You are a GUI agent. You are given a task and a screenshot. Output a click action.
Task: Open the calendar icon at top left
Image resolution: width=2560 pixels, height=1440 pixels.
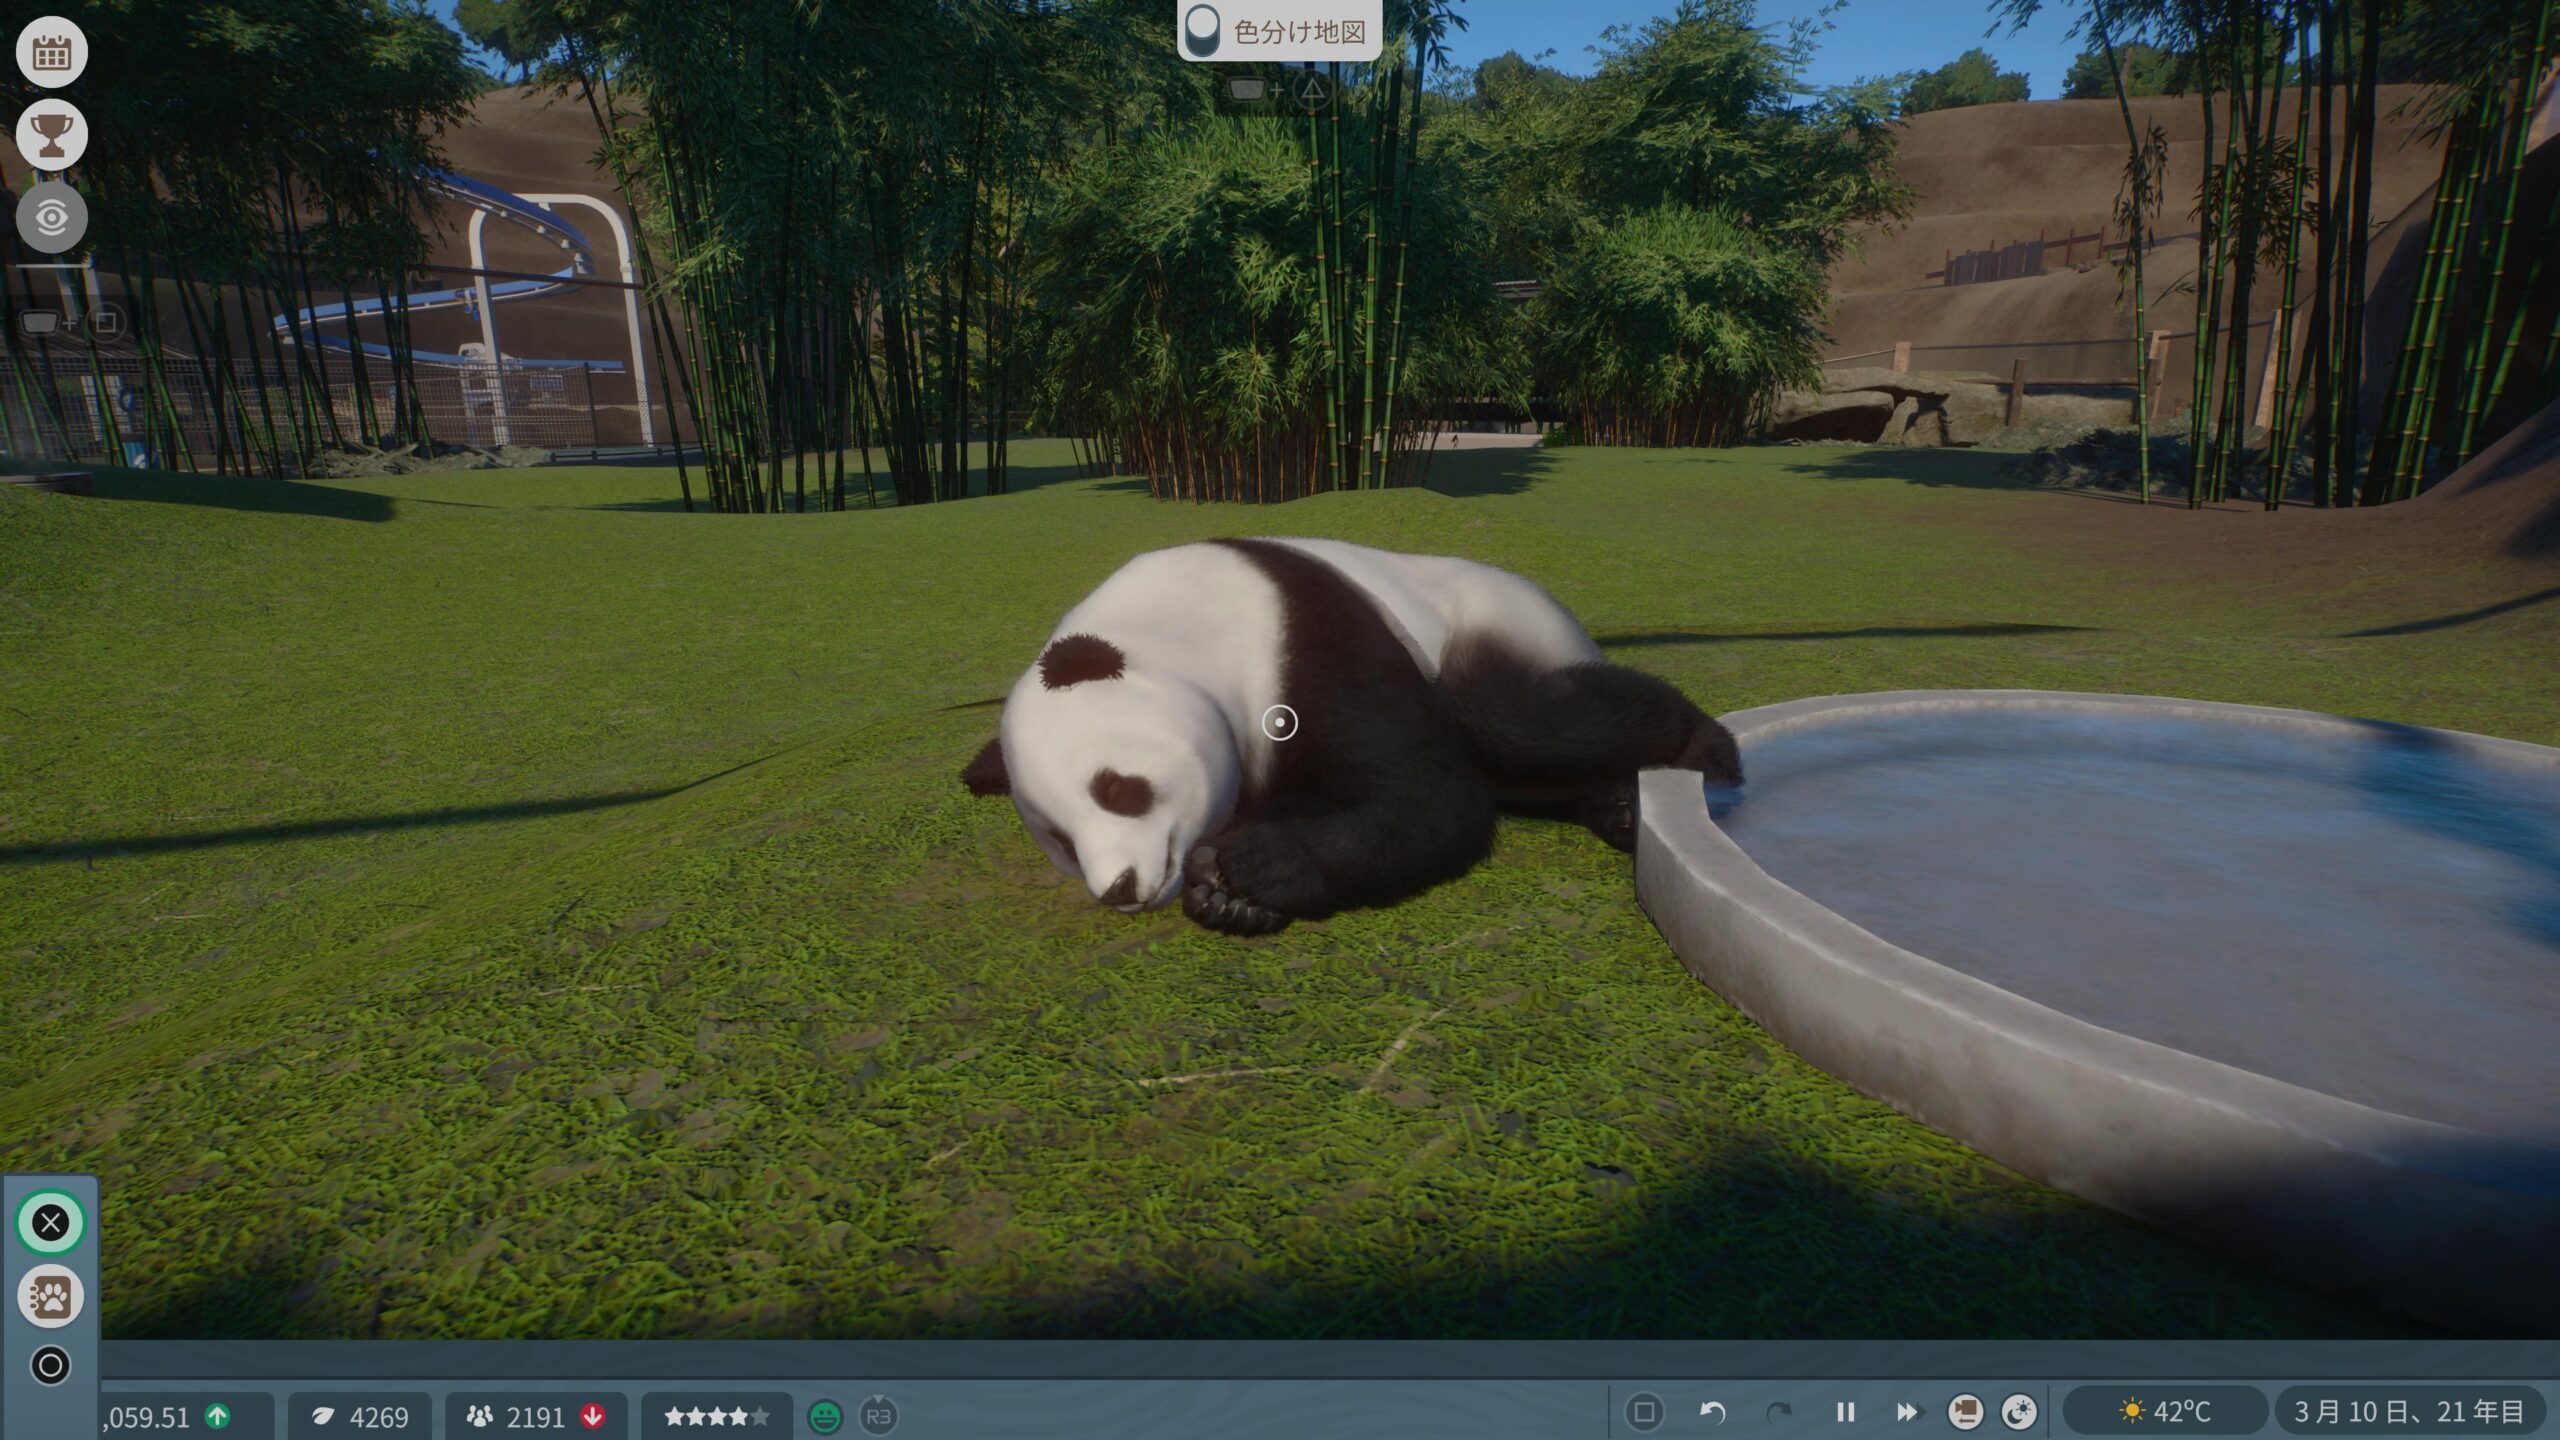coord(51,52)
